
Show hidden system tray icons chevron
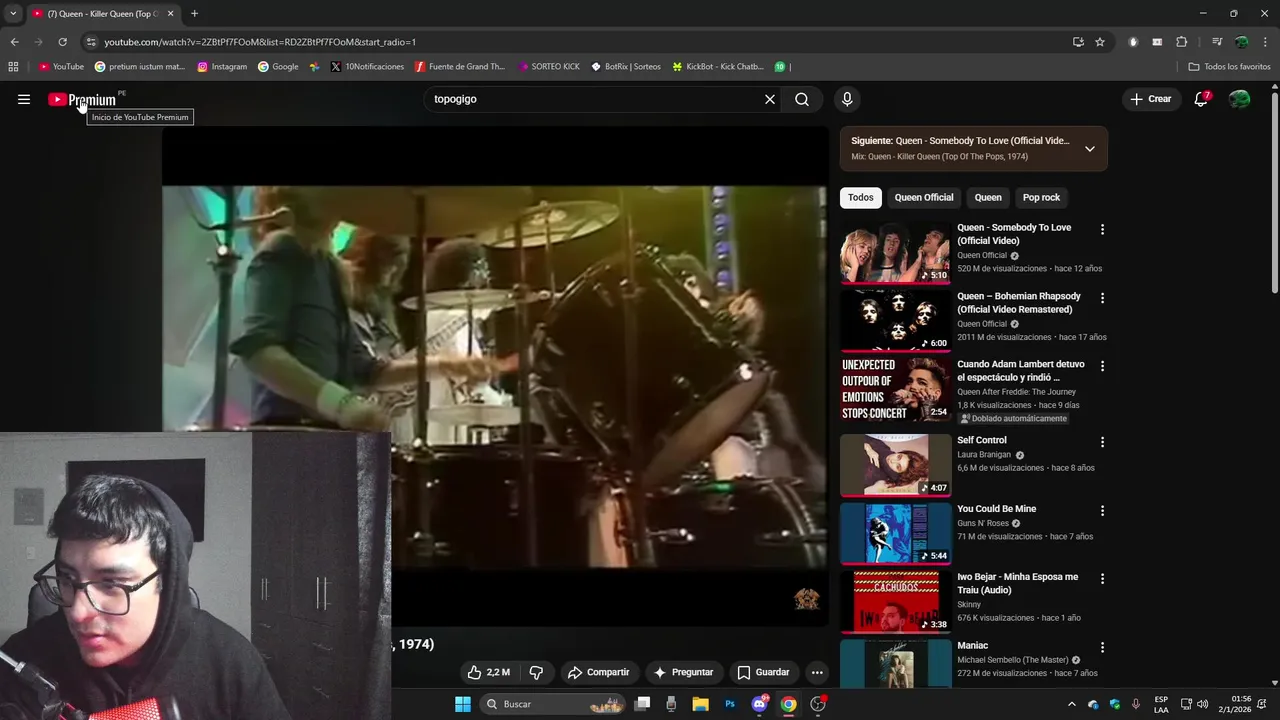(x=1072, y=704)
